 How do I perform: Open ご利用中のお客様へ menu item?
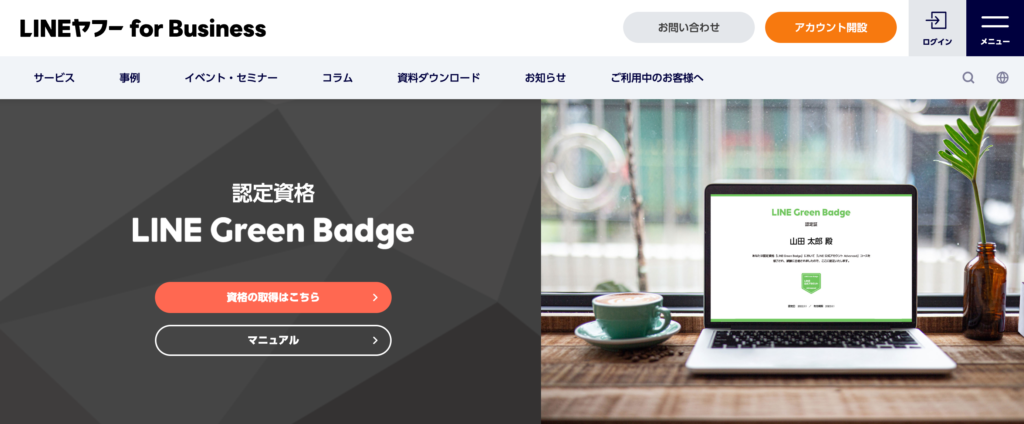click(657, 78)
